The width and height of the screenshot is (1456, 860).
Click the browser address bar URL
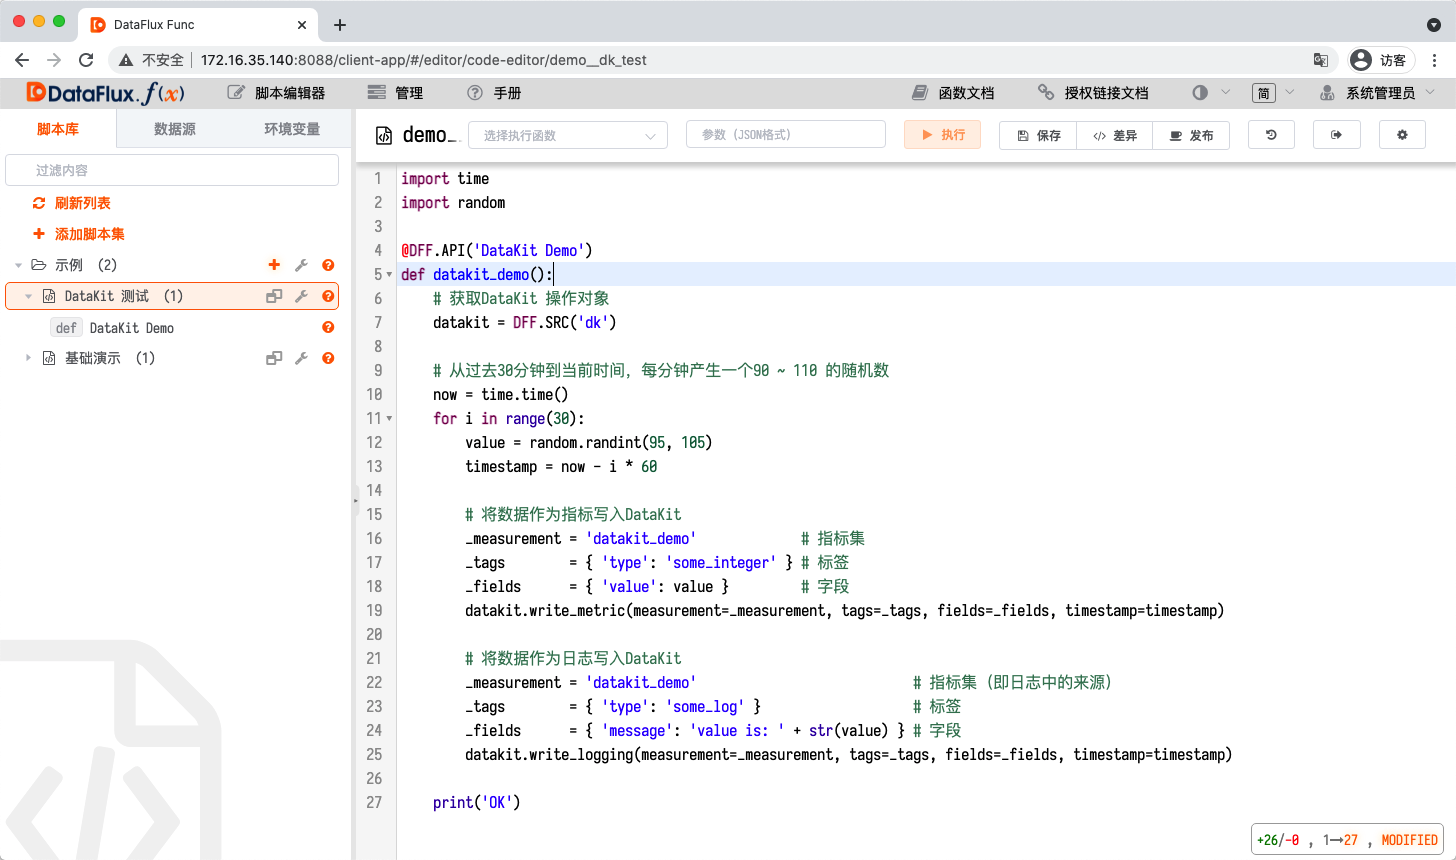click(424, 60)
